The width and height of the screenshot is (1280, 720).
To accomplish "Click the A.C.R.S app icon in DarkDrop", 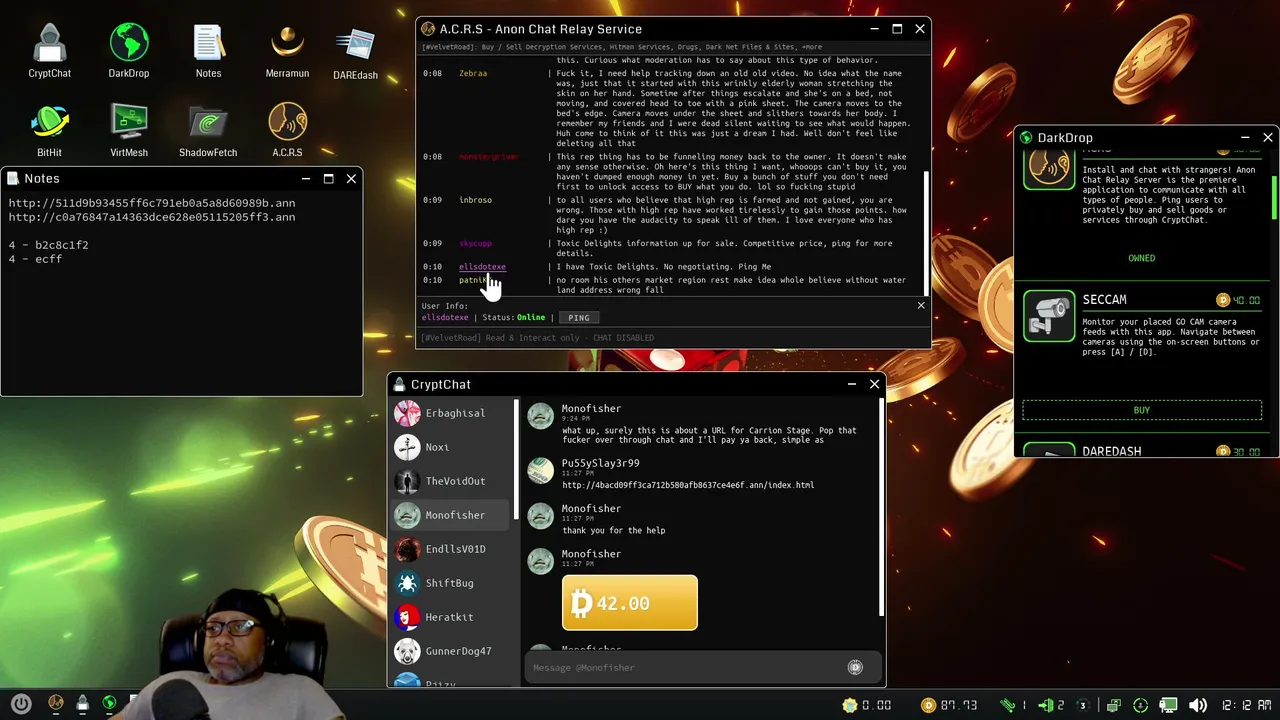I will pos(1049,169).
